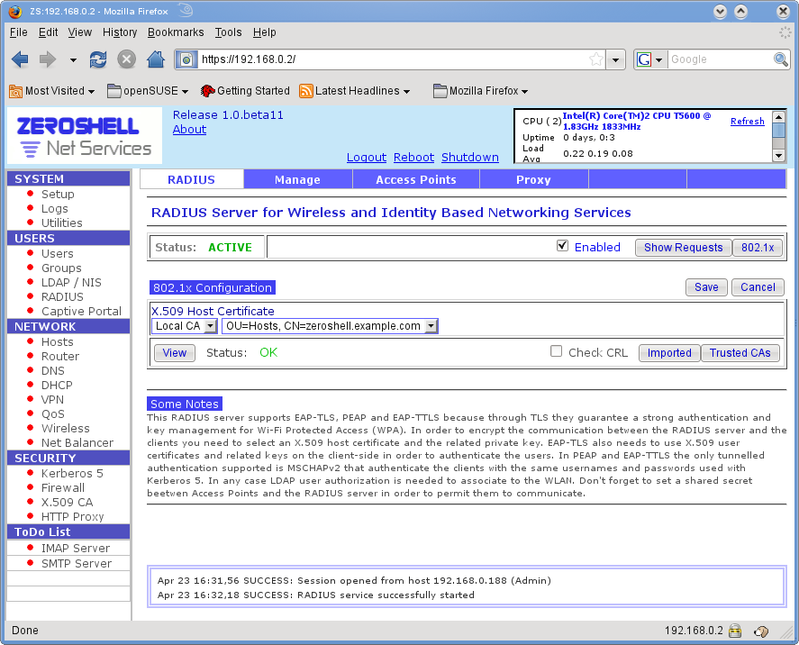Click the Getting Started bookmark icon
799x645 pixels.
tap(207, 91)
